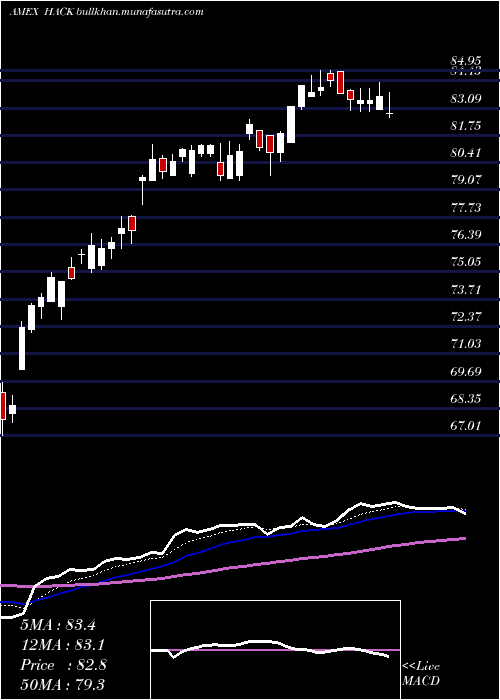Click the 69.69 price axis label
Viewport: 500px width, 700px height.
coord(466,371)
